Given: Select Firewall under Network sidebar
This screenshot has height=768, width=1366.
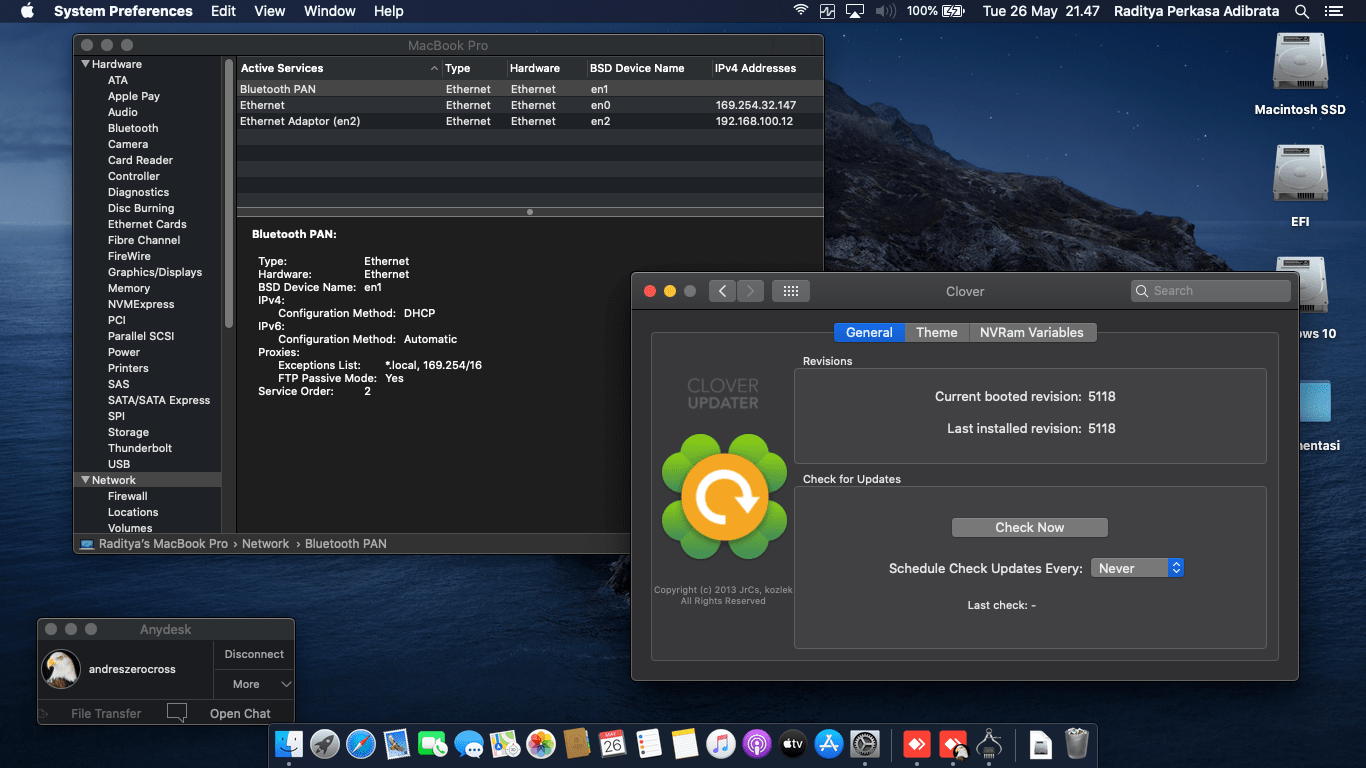Looking at the screenshot, I should click(x=128, y=496).
